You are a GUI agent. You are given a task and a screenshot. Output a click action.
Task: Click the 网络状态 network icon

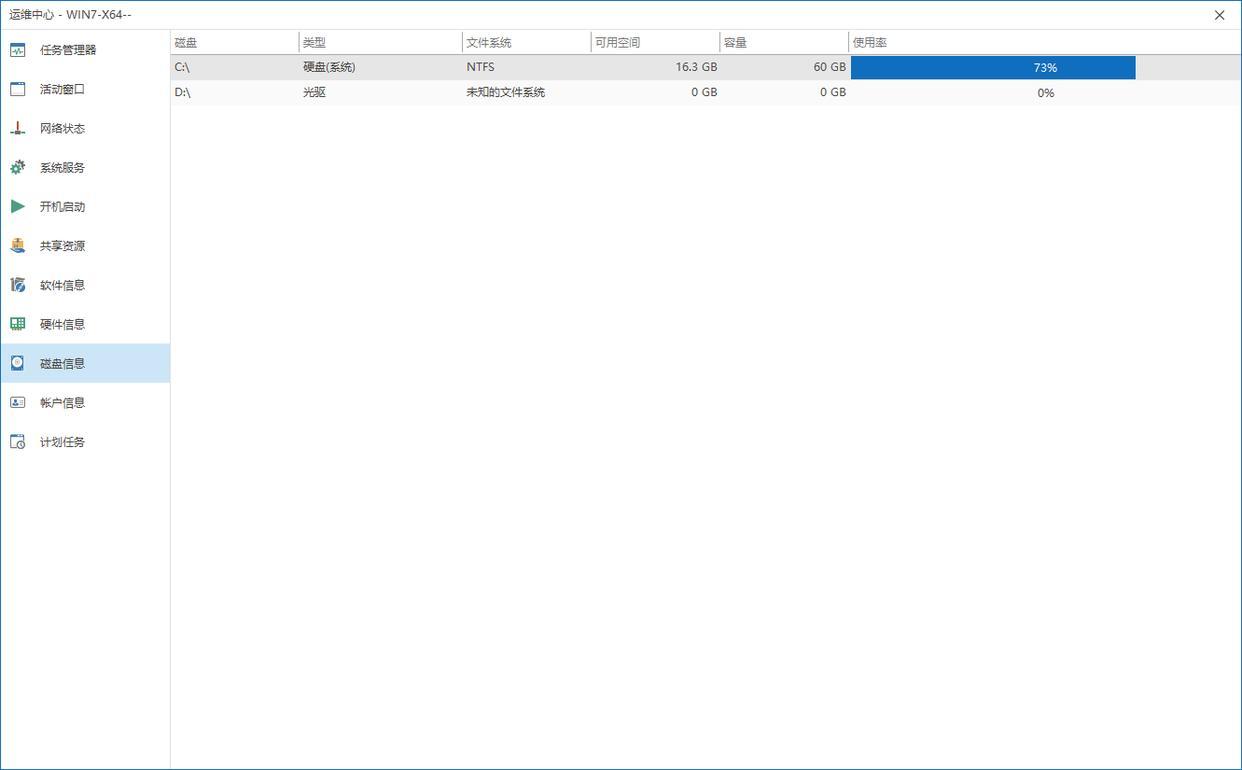(17, 128)
